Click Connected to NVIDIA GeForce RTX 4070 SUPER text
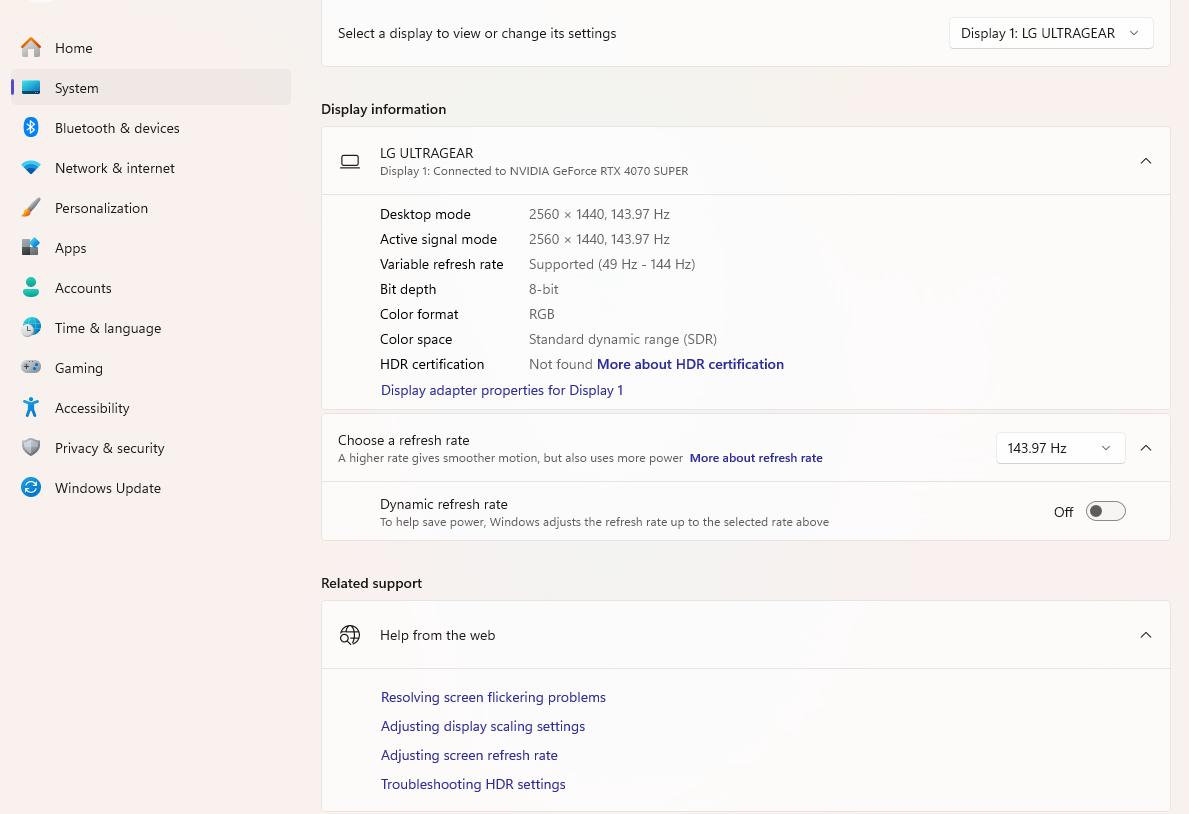1189x814 pixels. 560,171
